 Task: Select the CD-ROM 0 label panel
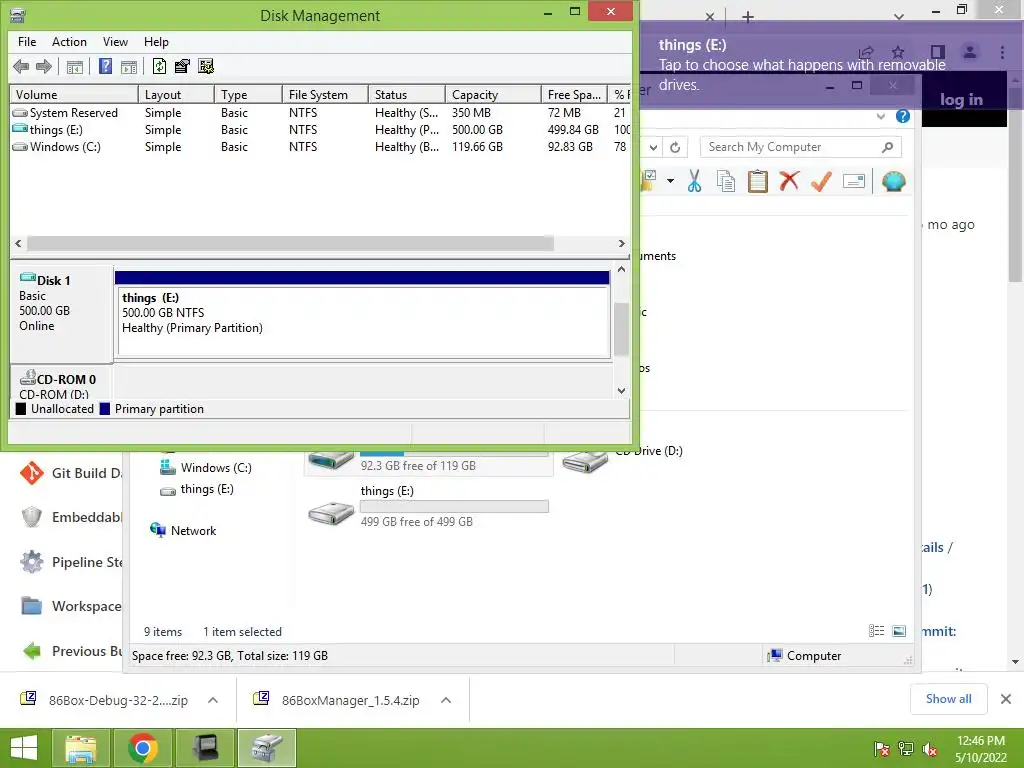click(61, 383)
